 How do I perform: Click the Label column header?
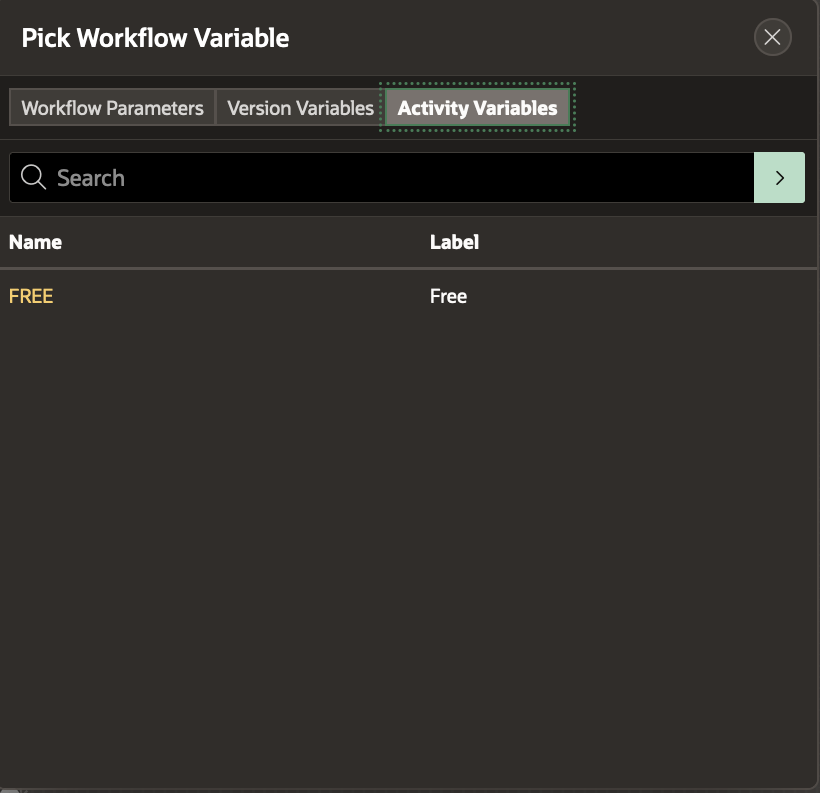[454, 242]
